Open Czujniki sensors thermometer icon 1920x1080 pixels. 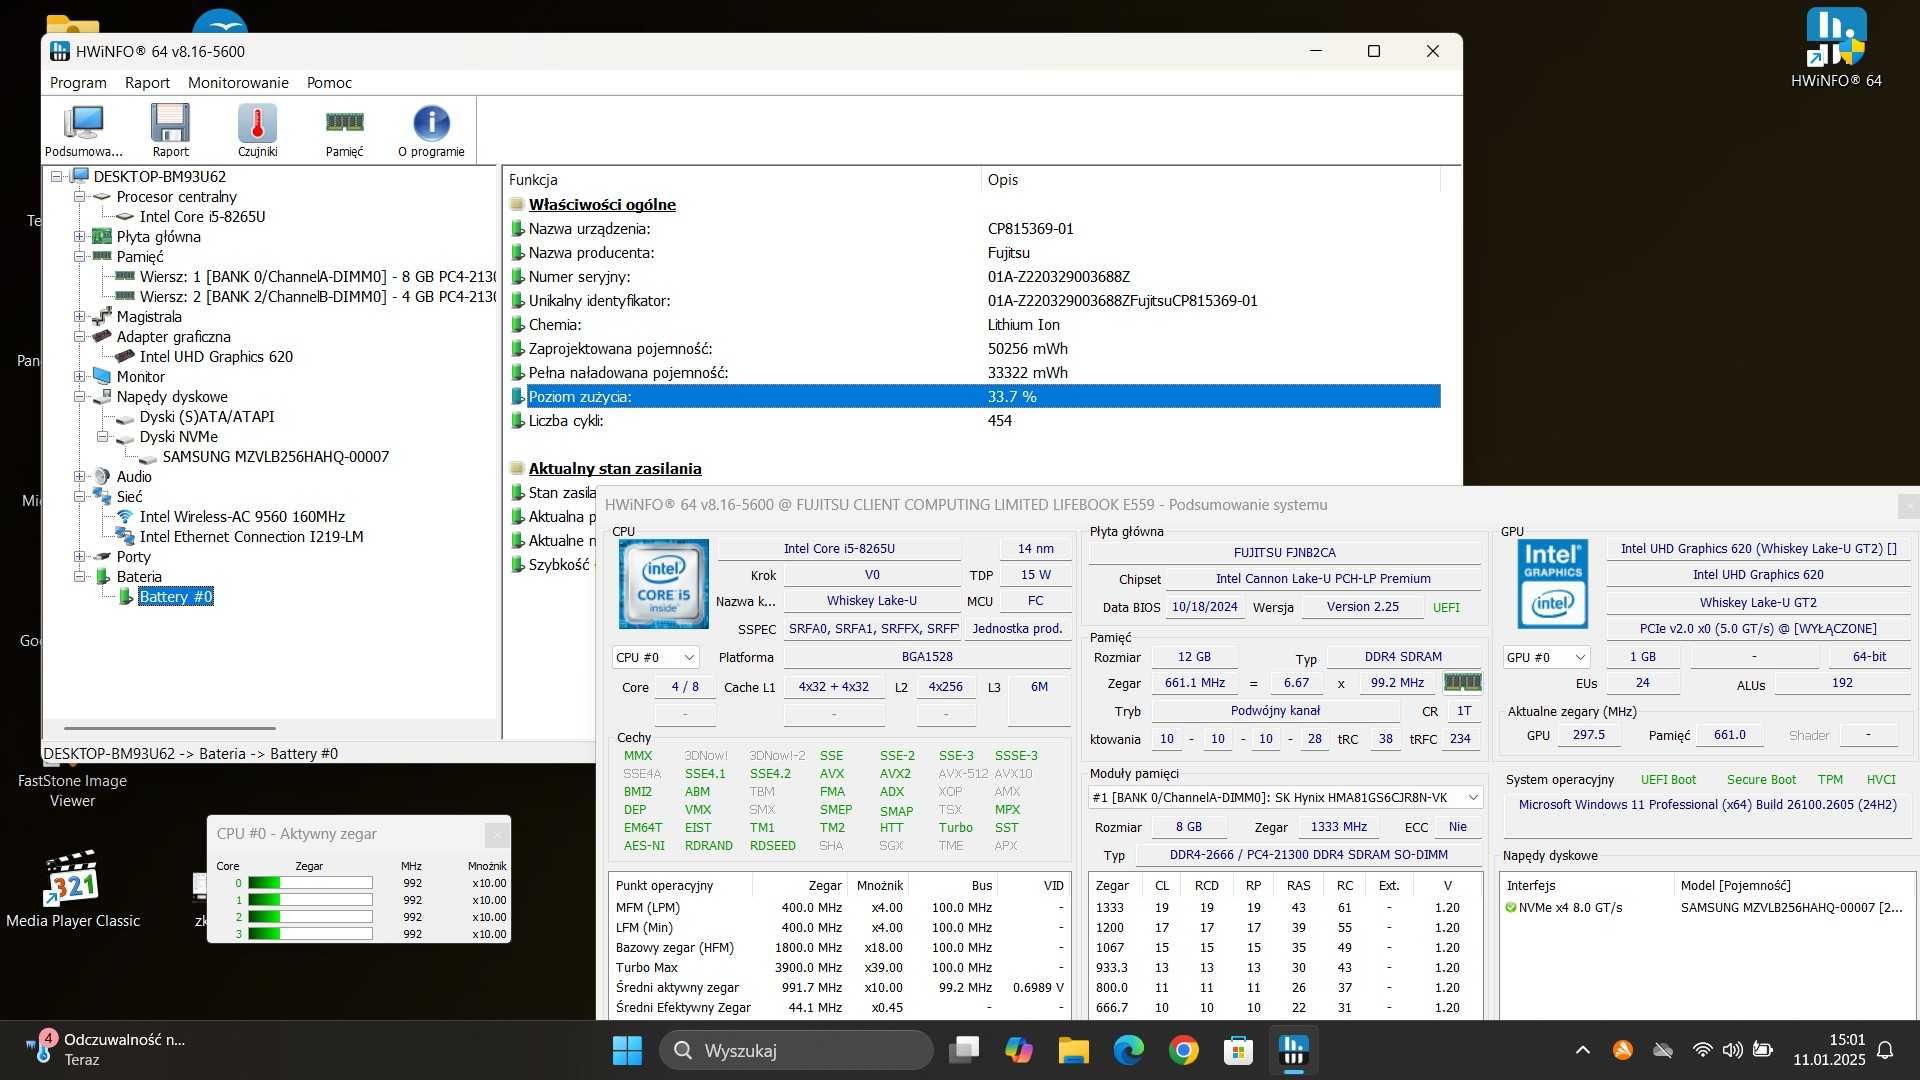coord(257,130)
